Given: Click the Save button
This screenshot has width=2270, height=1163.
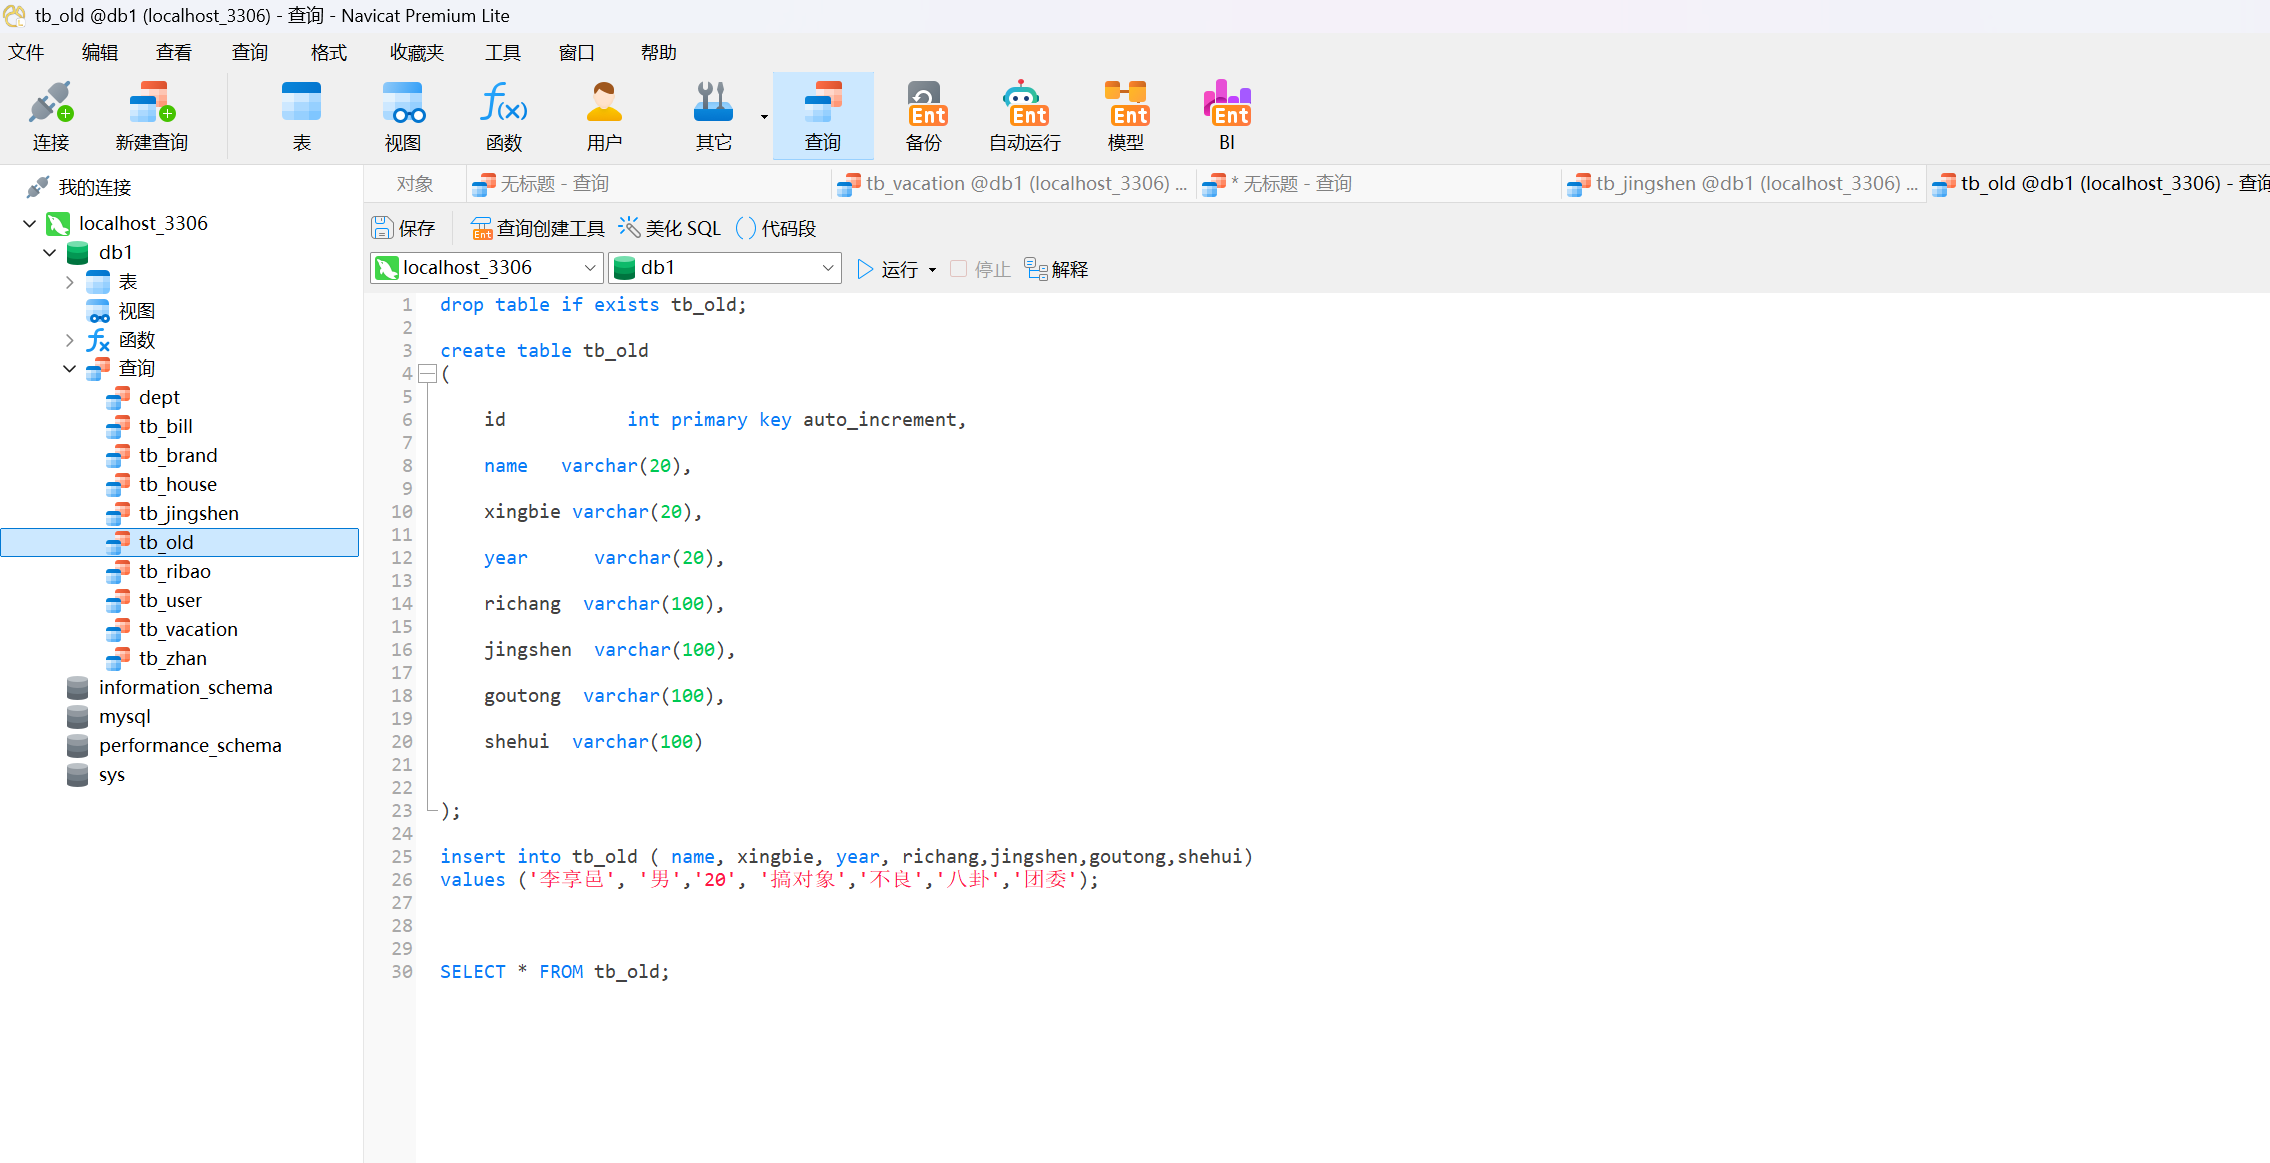Looking at the screenshot, I should tap(404, 229).
